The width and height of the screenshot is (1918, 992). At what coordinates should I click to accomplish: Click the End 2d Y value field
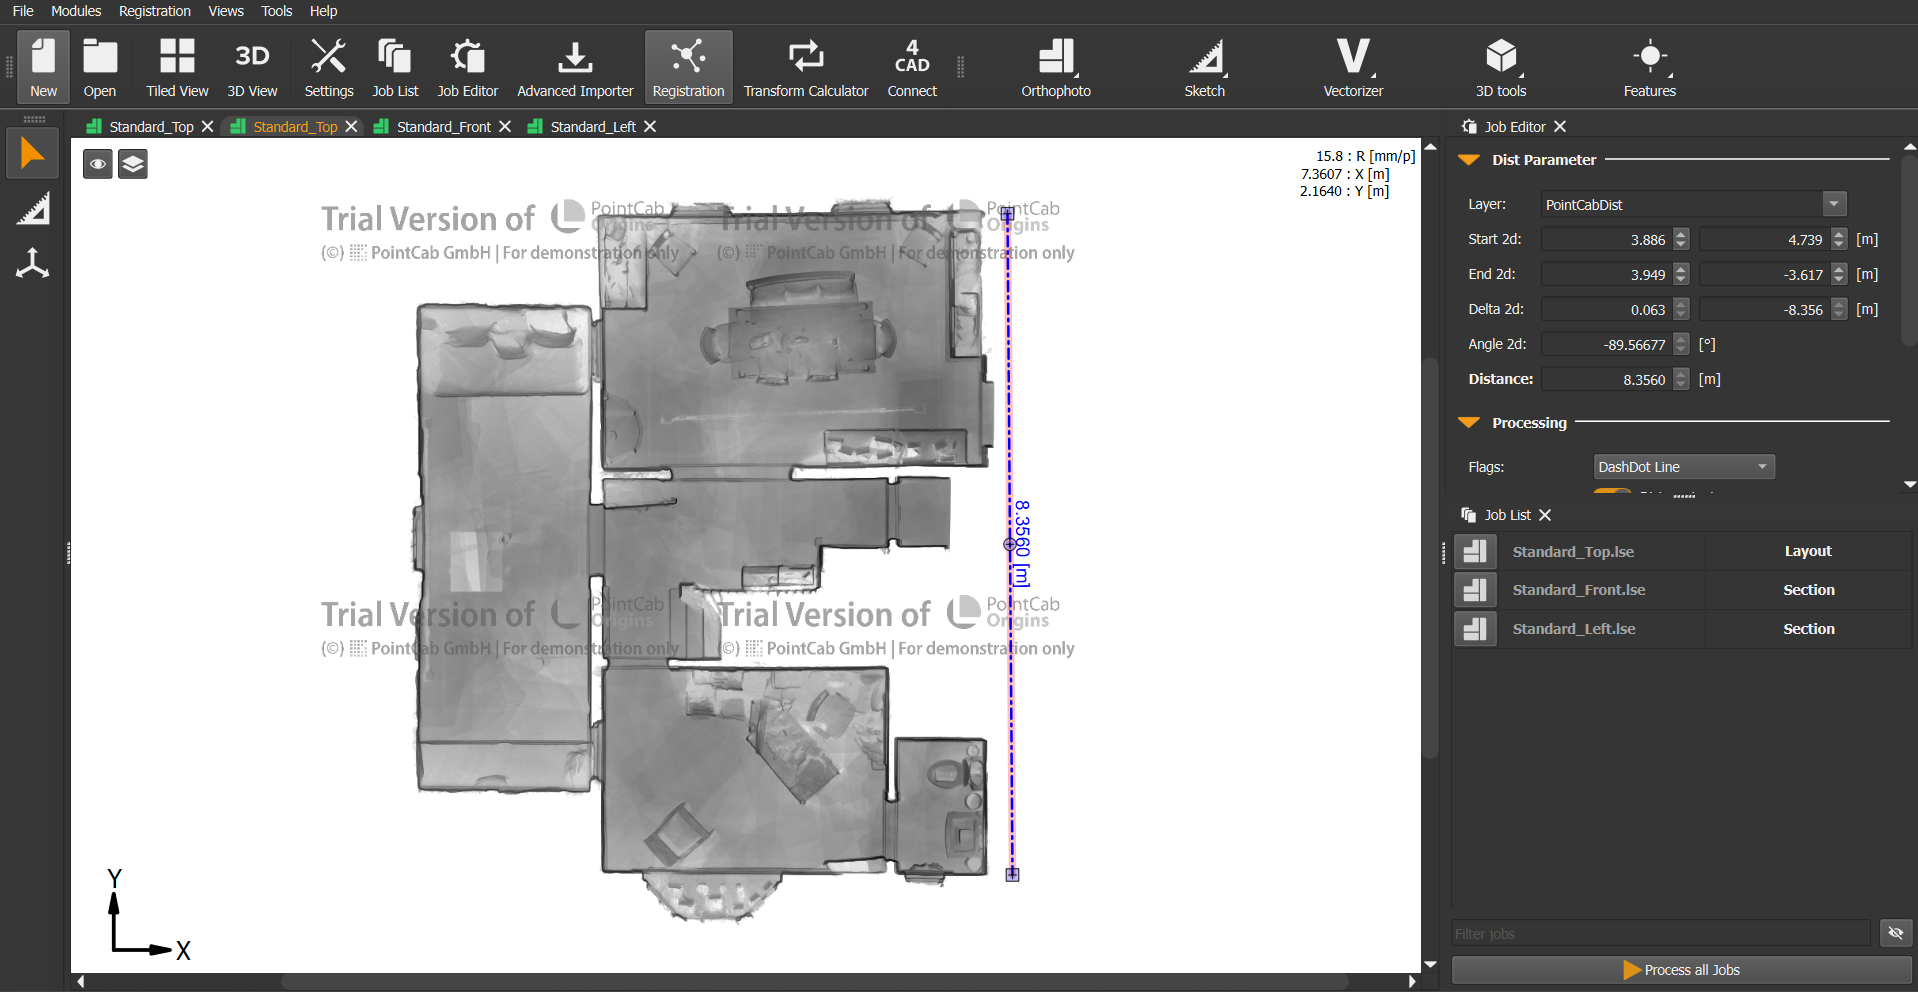(1766, 274)
